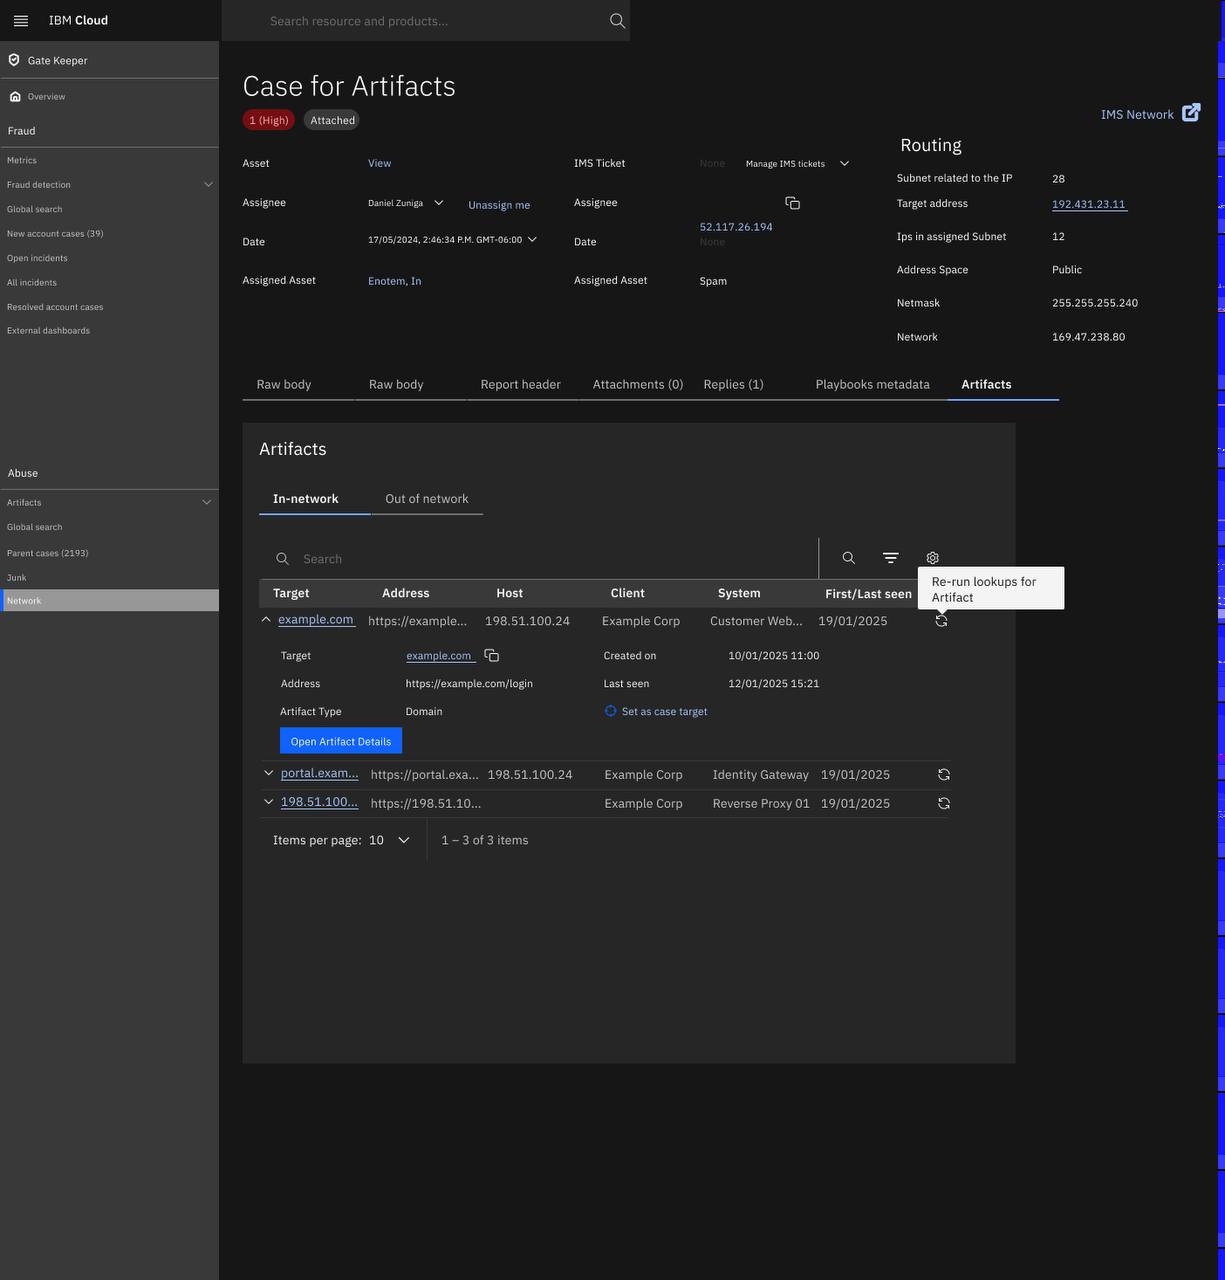Re-run lookups for Reverse Proxy 01 row

pyautogui.click(x=943, y=803)
